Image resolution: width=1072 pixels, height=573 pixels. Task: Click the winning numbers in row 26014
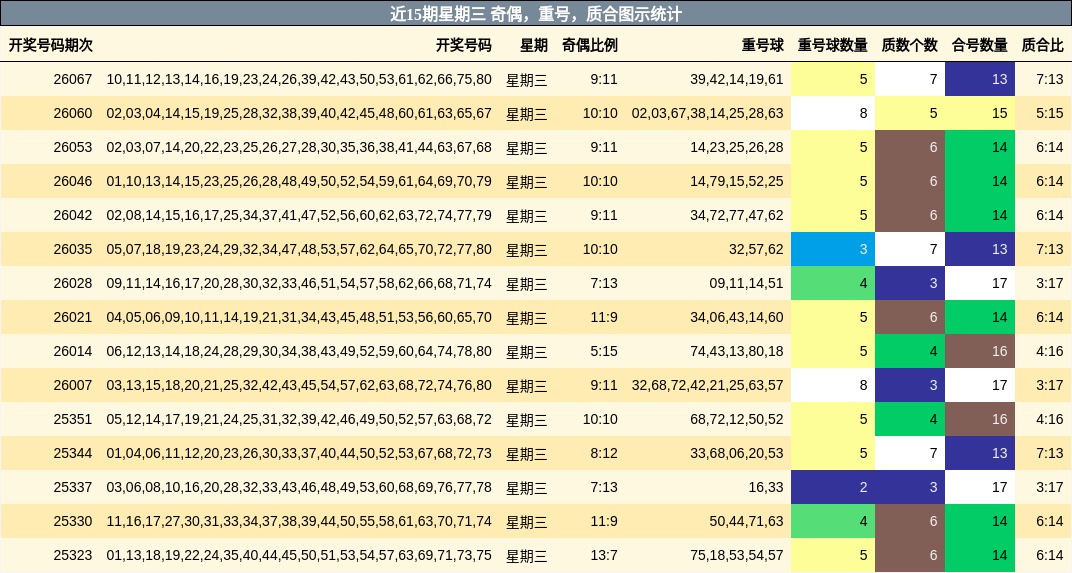[299, 351]
